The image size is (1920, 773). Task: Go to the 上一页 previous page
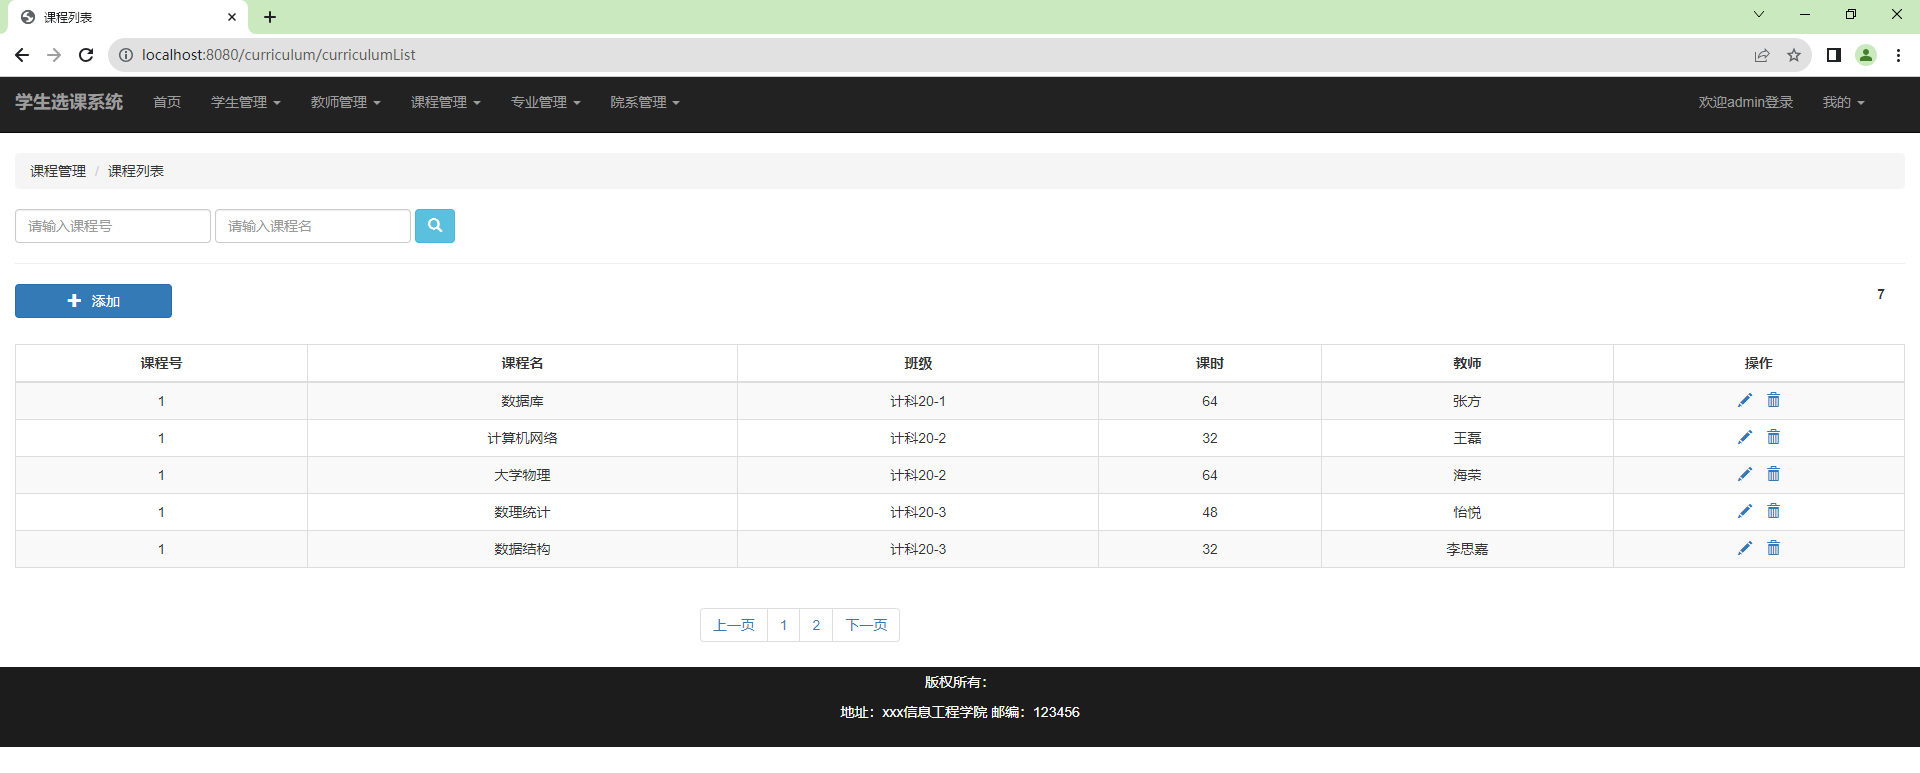734,625
